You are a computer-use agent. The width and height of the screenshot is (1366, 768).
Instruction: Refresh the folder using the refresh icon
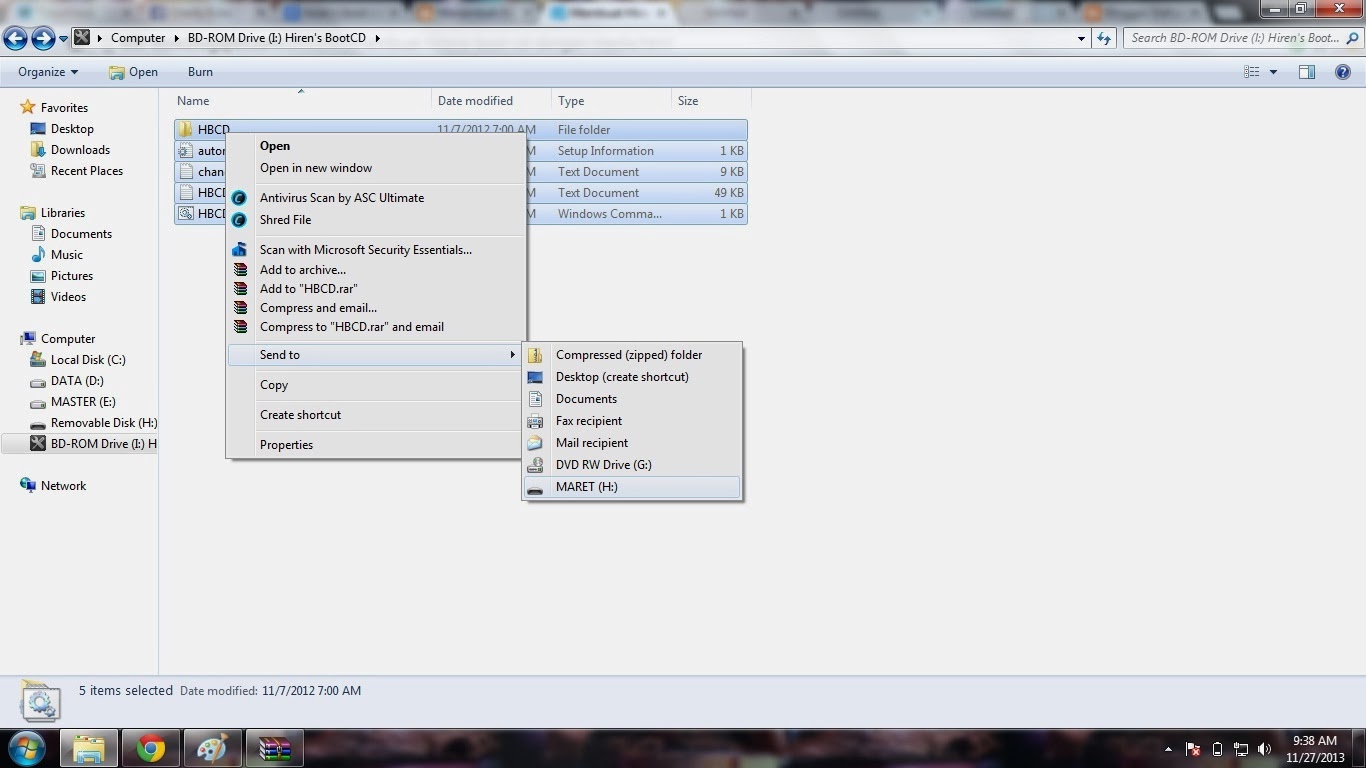(x=1104, y=37)
